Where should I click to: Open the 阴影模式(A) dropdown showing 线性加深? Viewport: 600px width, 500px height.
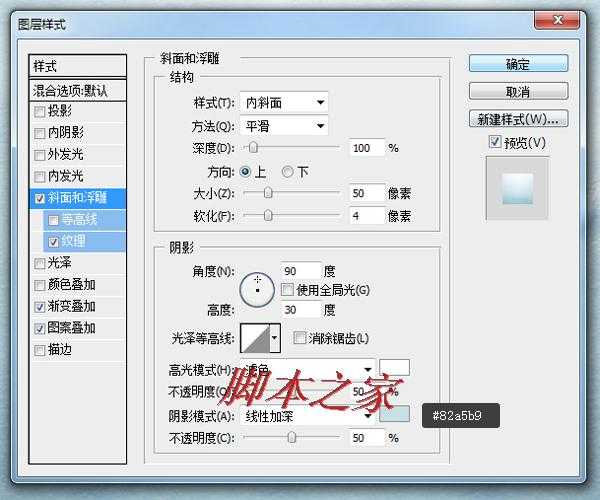coord(307,416)
